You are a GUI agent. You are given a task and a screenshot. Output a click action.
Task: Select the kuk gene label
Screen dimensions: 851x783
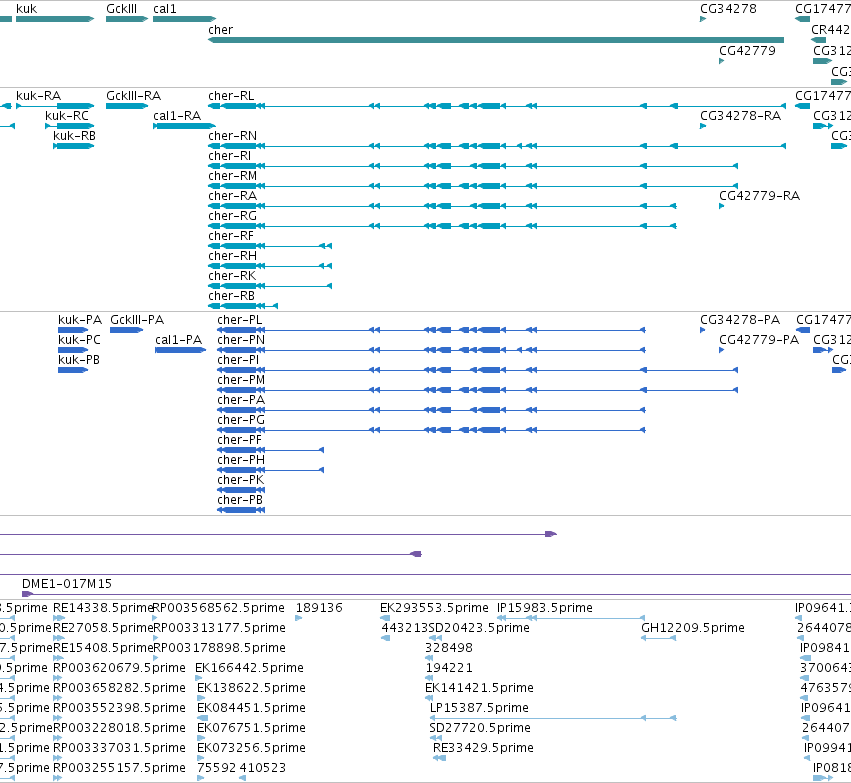click(x=27, y=9)
